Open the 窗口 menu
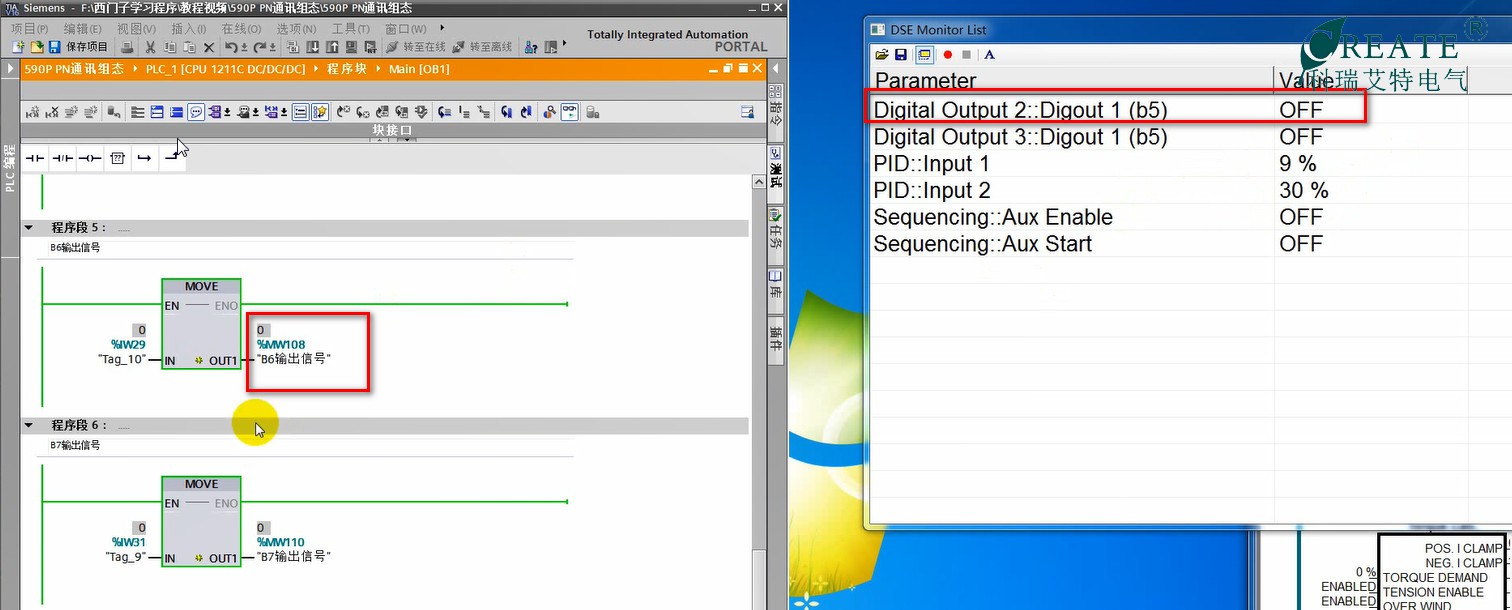Screen dimensions: 1512x610 point(406,29)
